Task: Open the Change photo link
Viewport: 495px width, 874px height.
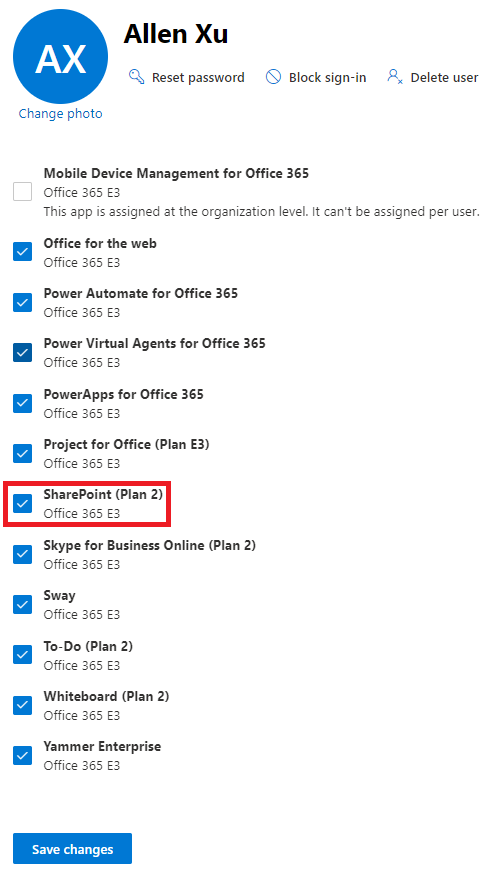Action: [60, 114]
